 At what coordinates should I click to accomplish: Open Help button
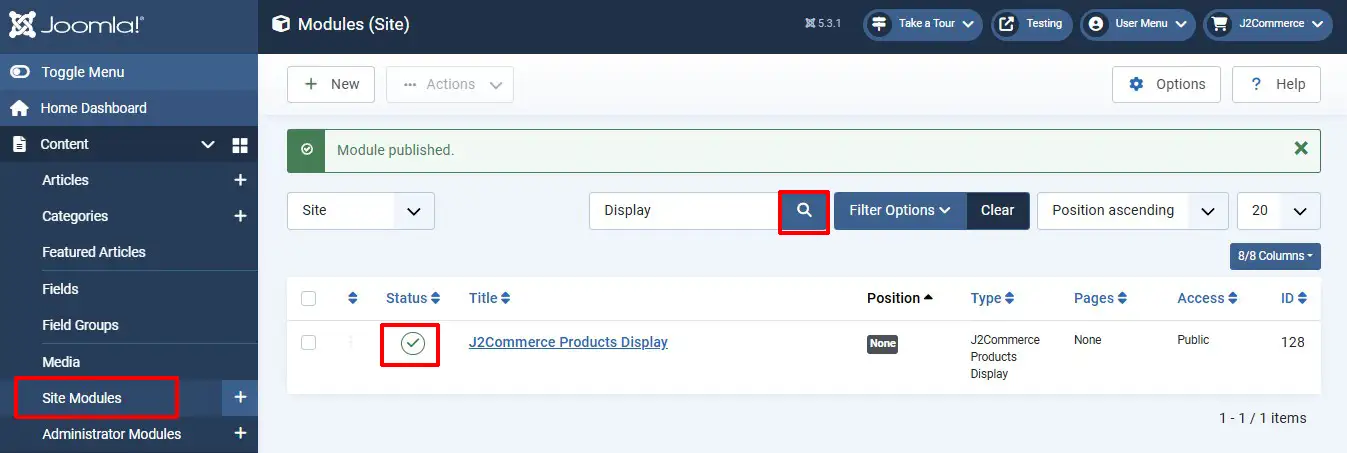point(1276,84)
